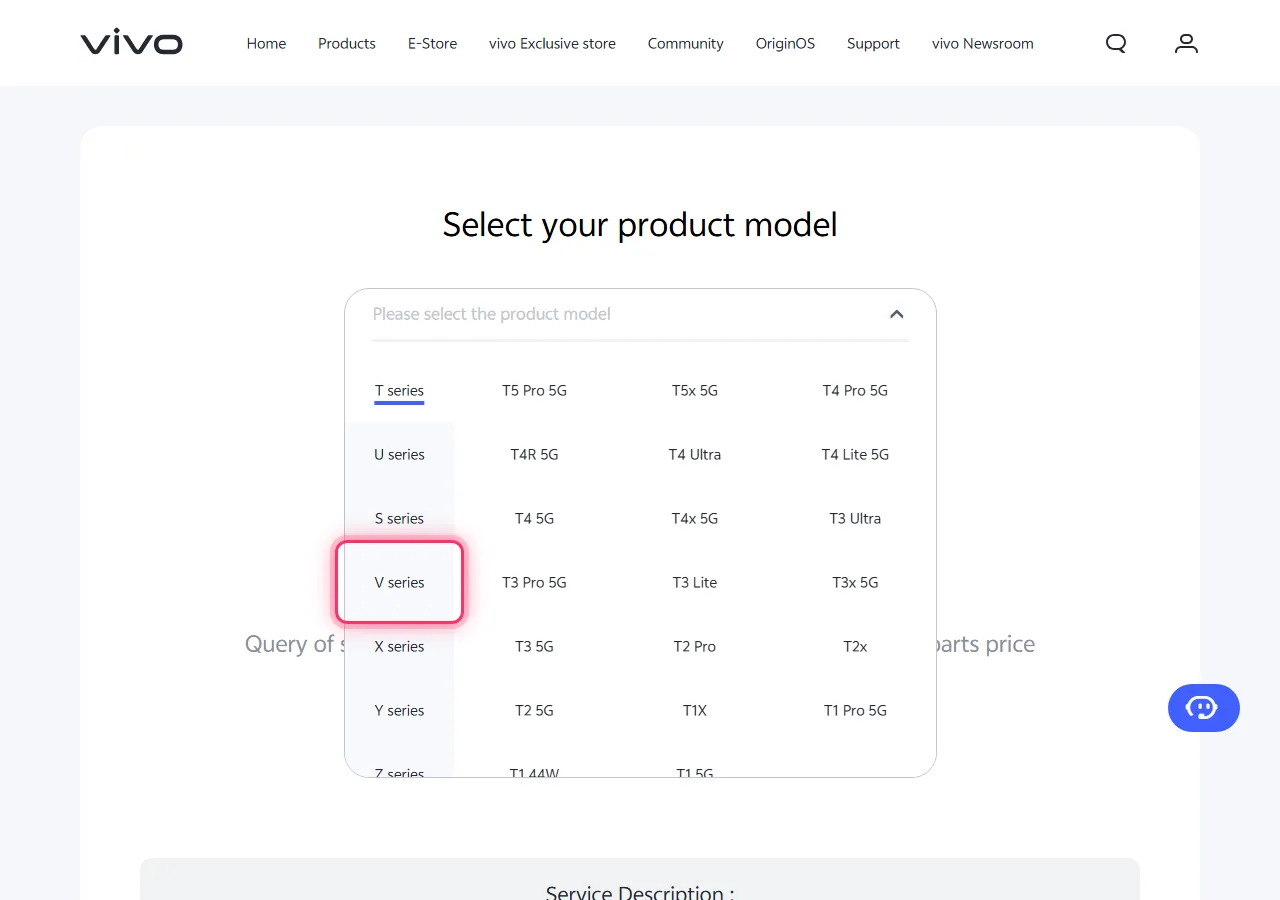Open the Products menu
This screenshot has width=1280, height=900.
pyautogui.click(x=347, y=44)
